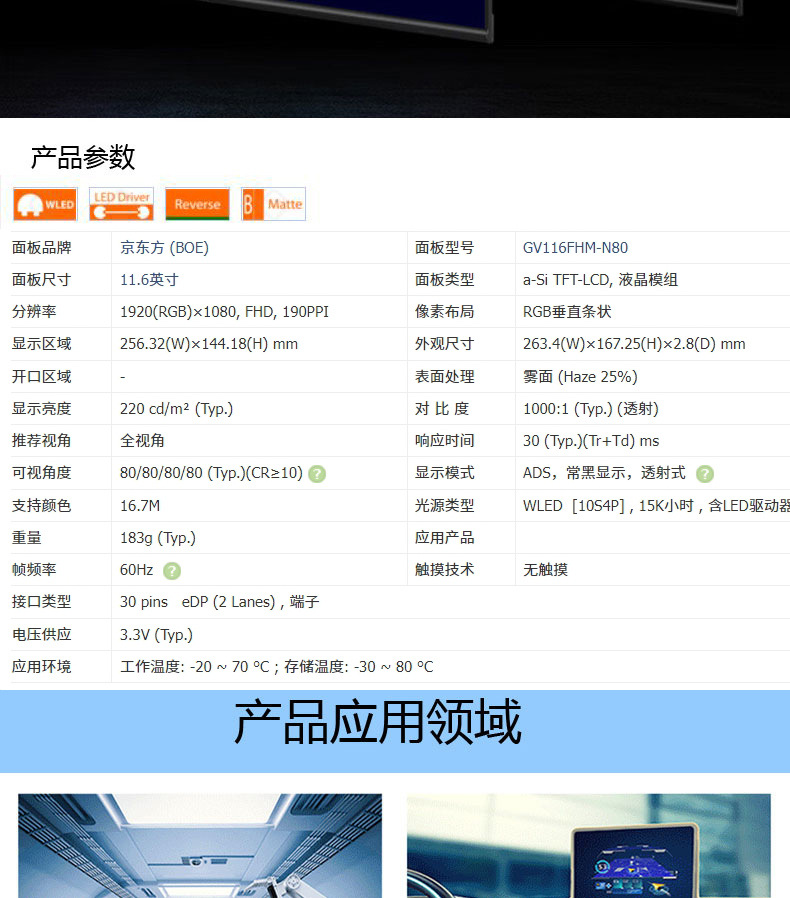Click the 对 比 度 row label
The width and height of the screenshot is (790, 898).
click(442, 408)
